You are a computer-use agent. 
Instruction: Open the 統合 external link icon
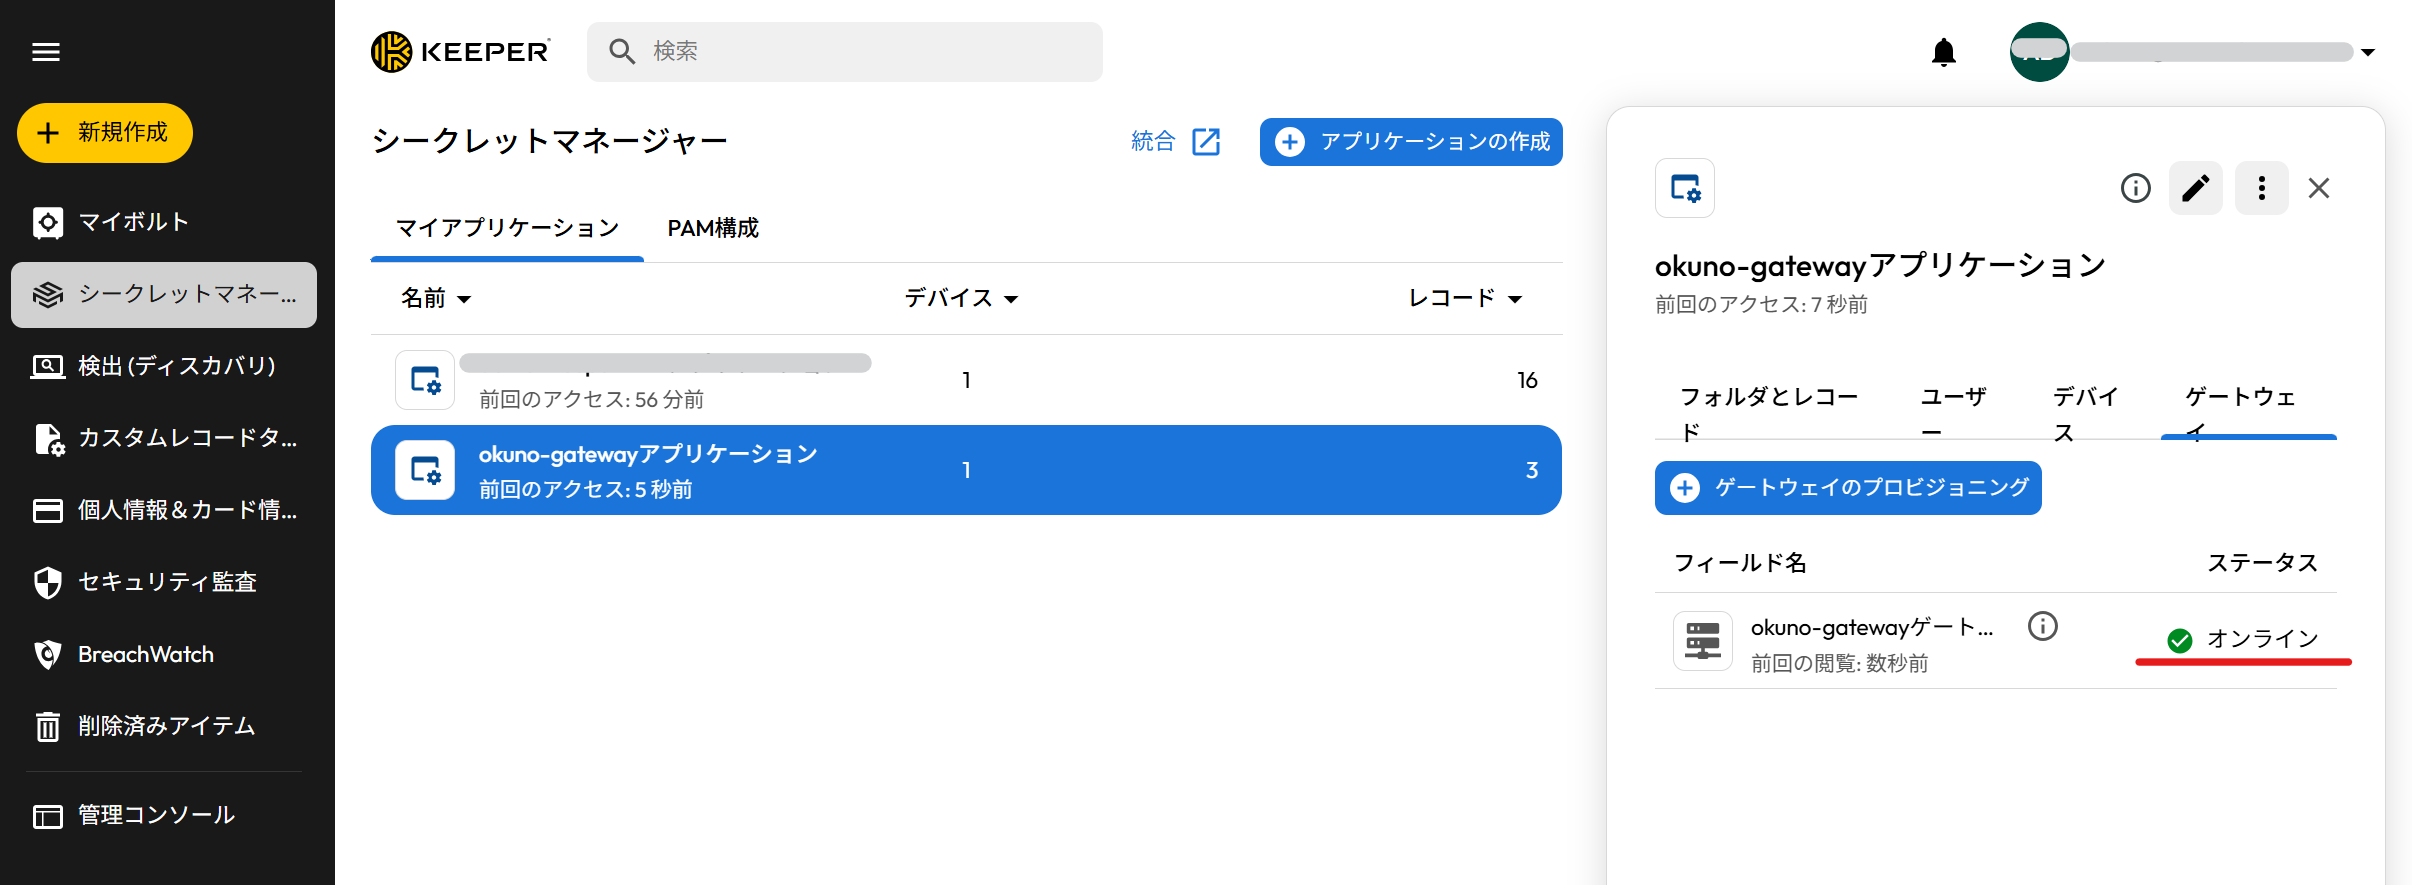(1206, 142)
